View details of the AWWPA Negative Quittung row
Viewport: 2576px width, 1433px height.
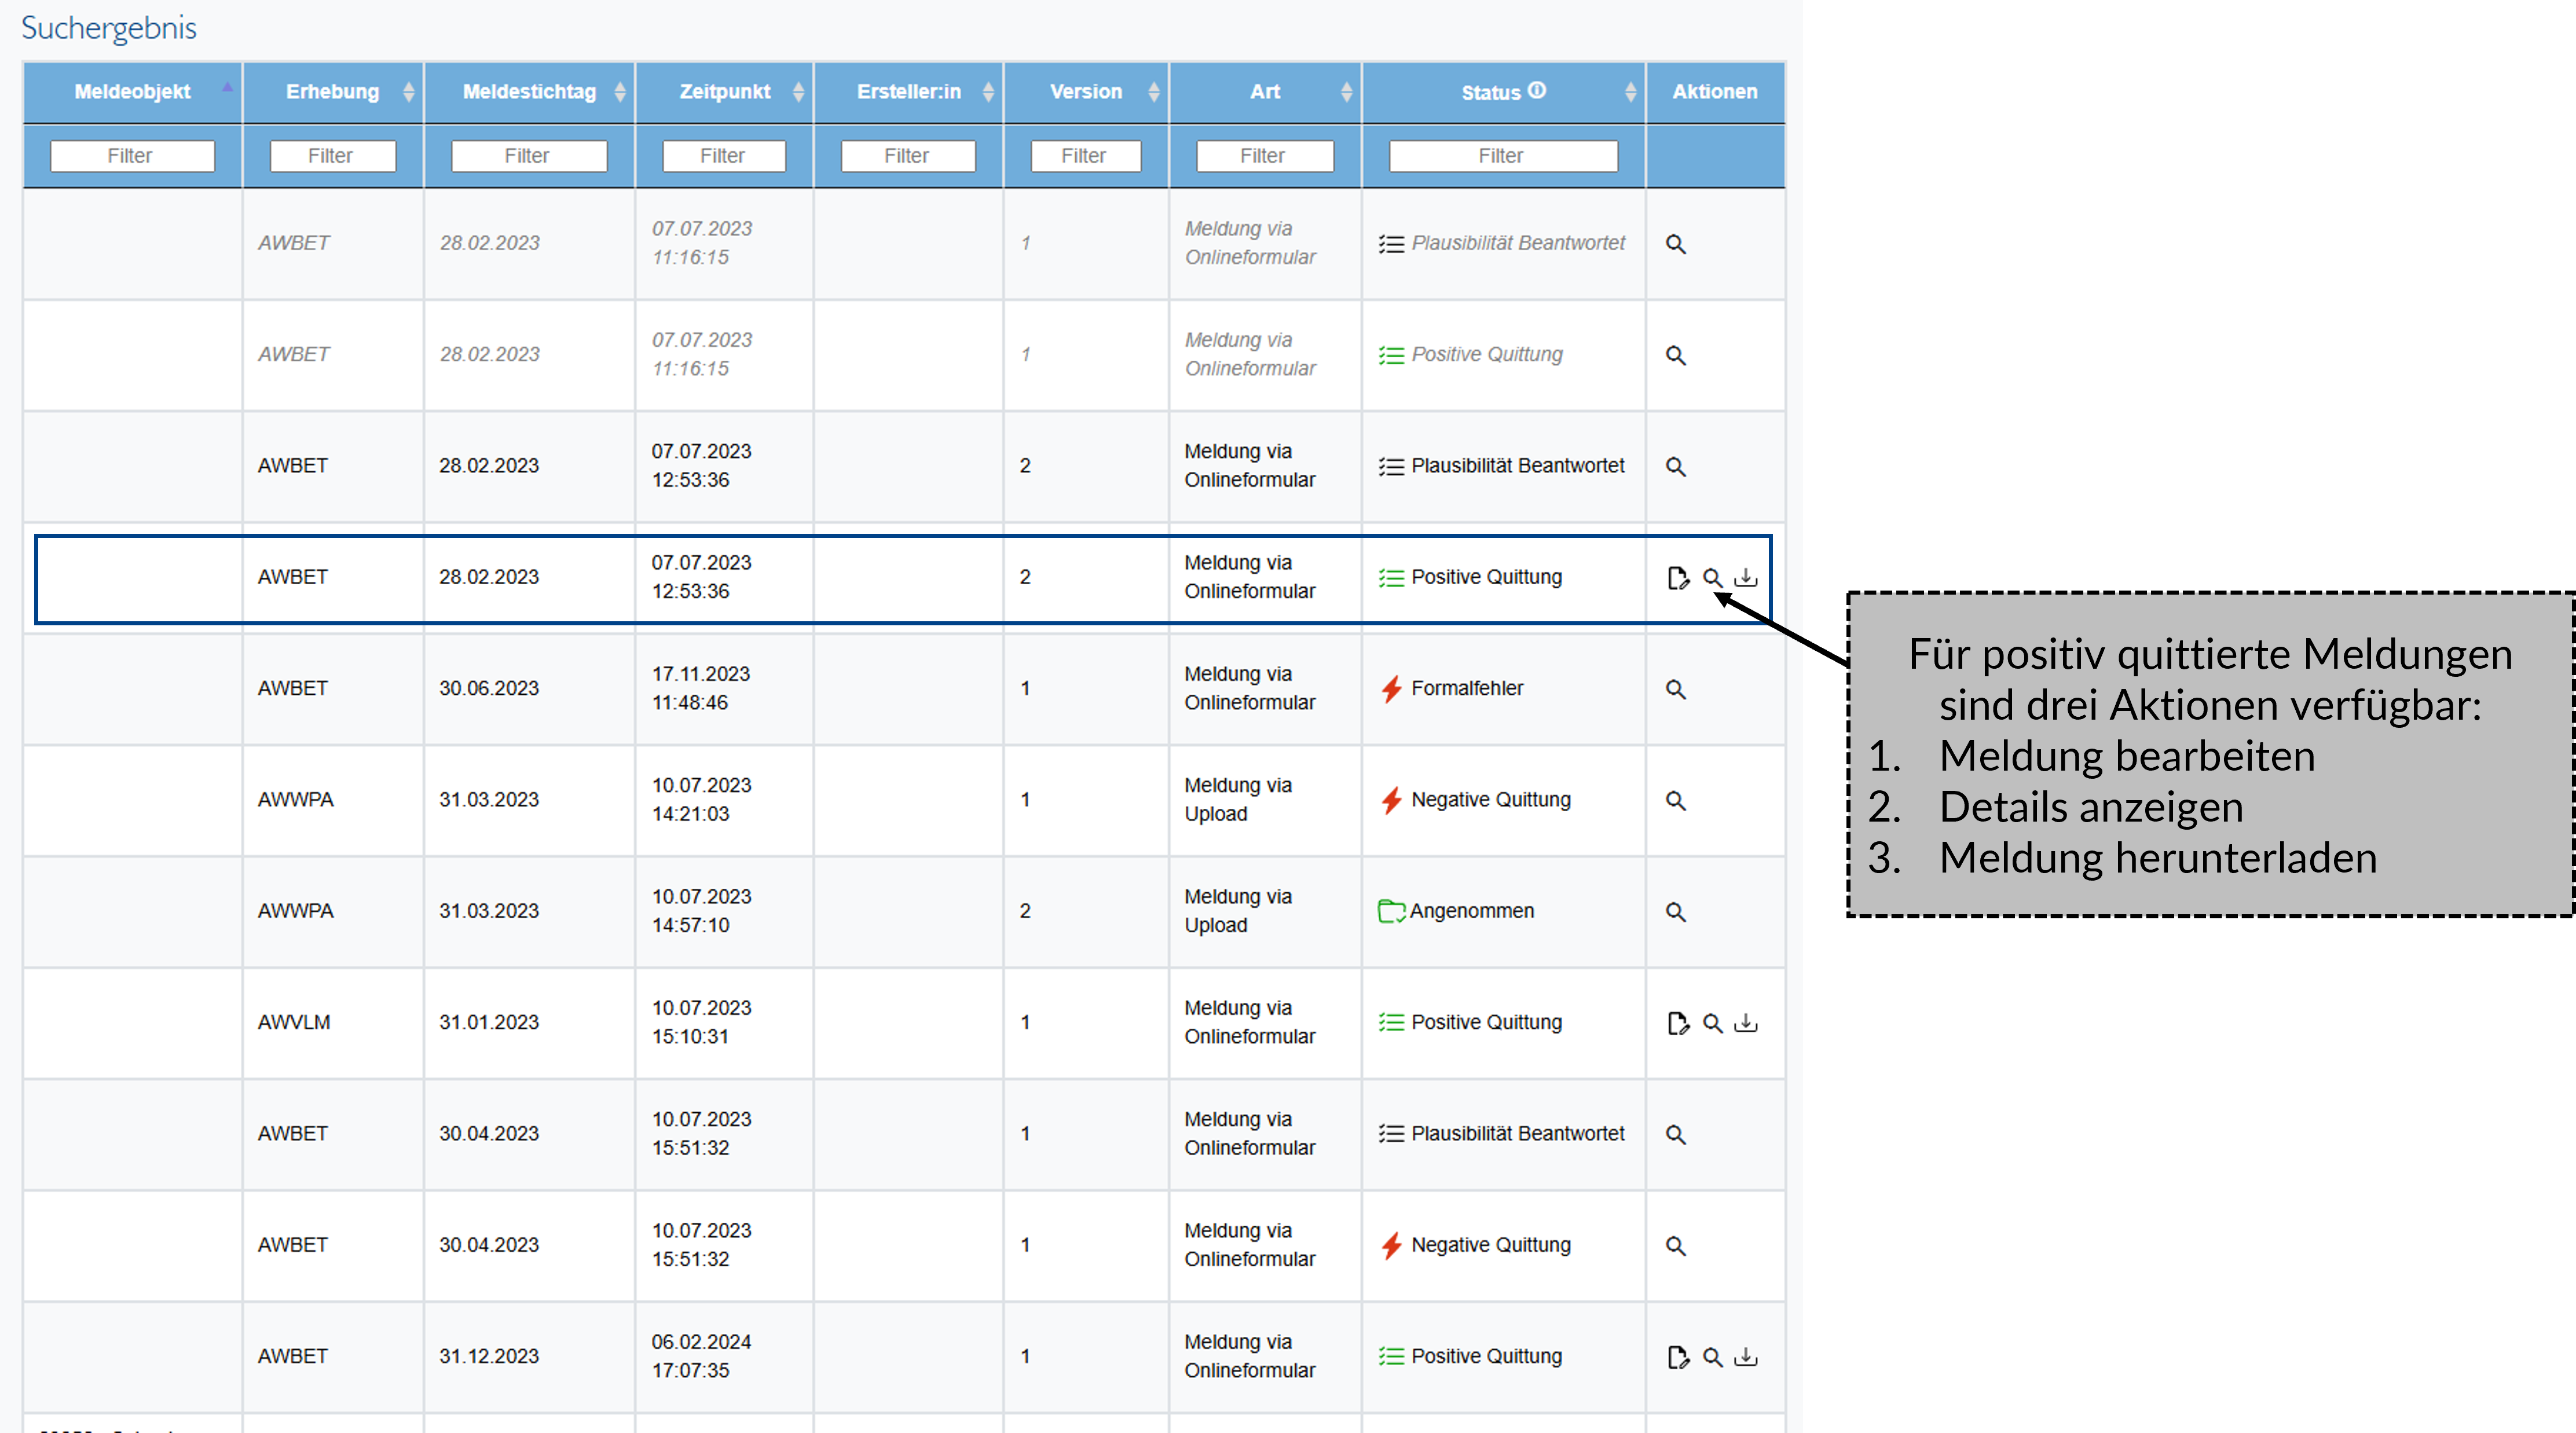point(1675,801)
